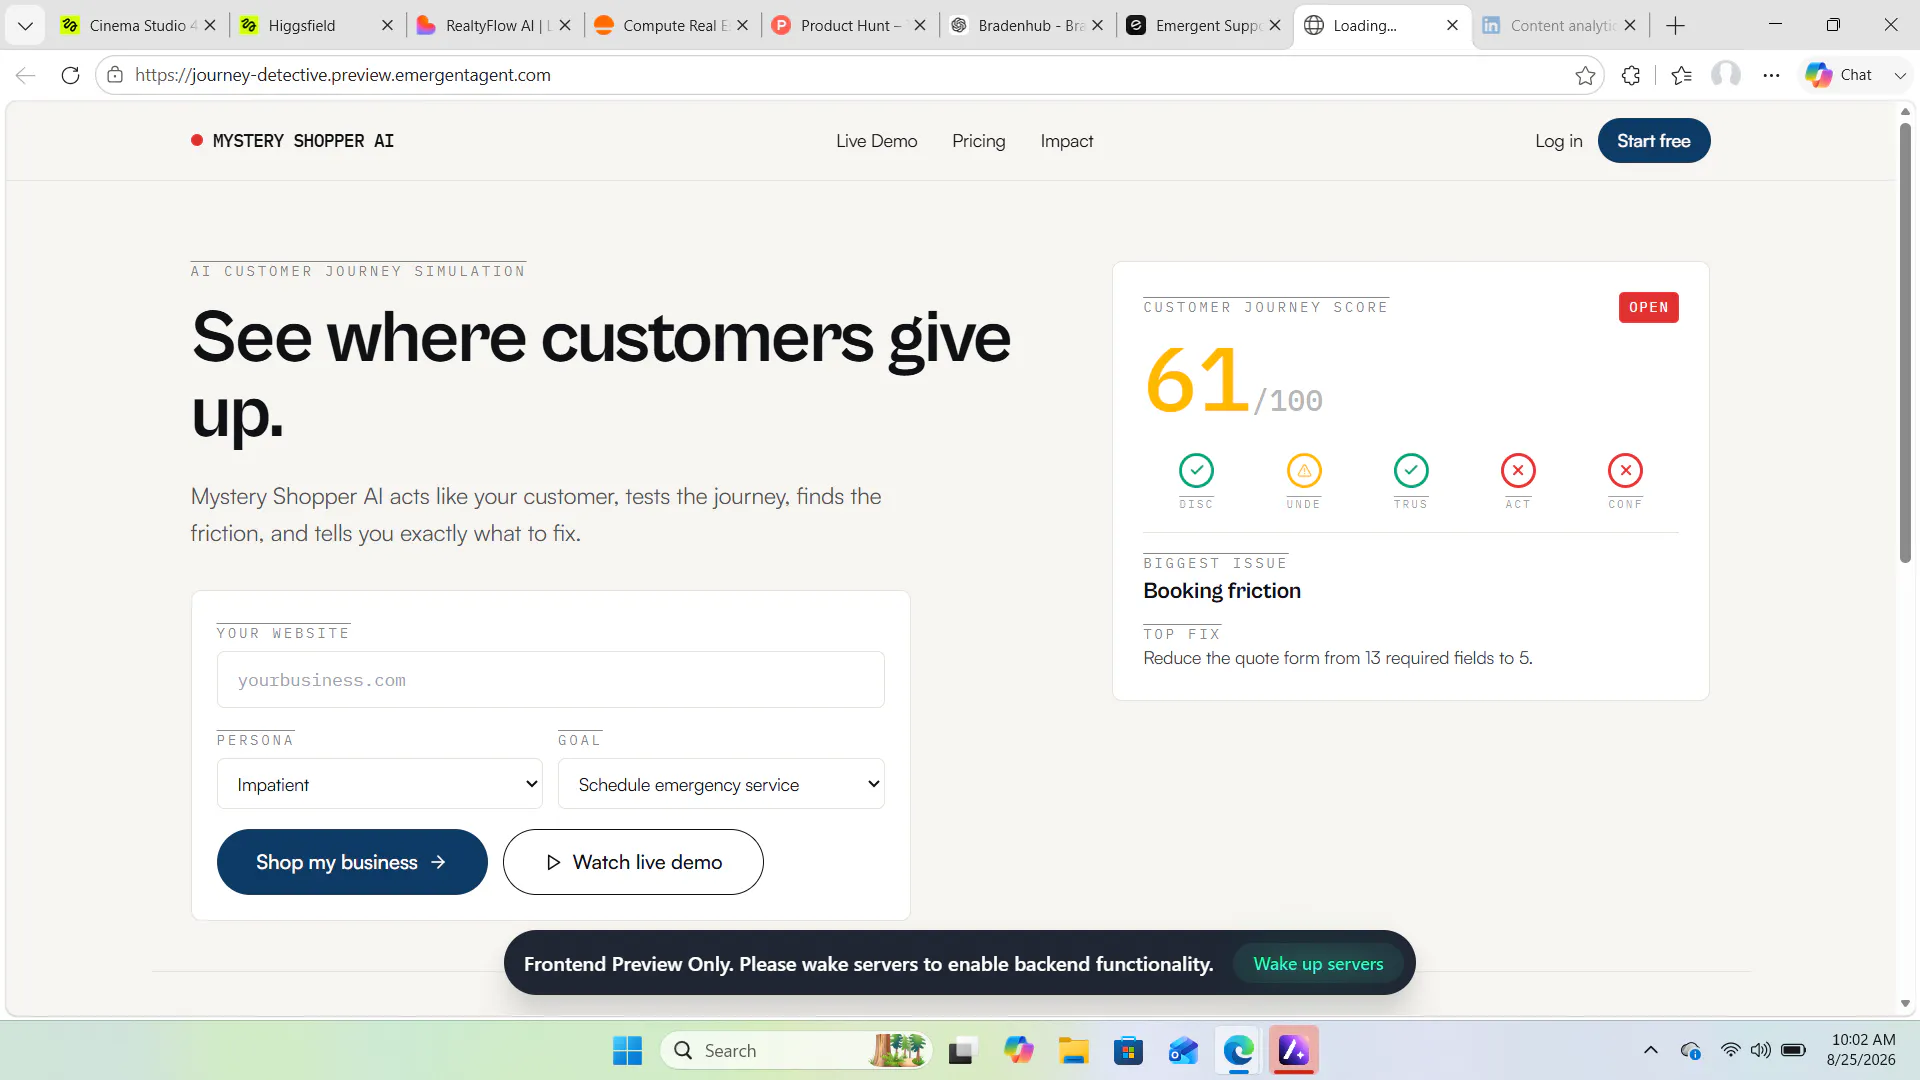Open Live Demo nav item
This screenshot has height=1080, width=1920.
coord(876,141)
